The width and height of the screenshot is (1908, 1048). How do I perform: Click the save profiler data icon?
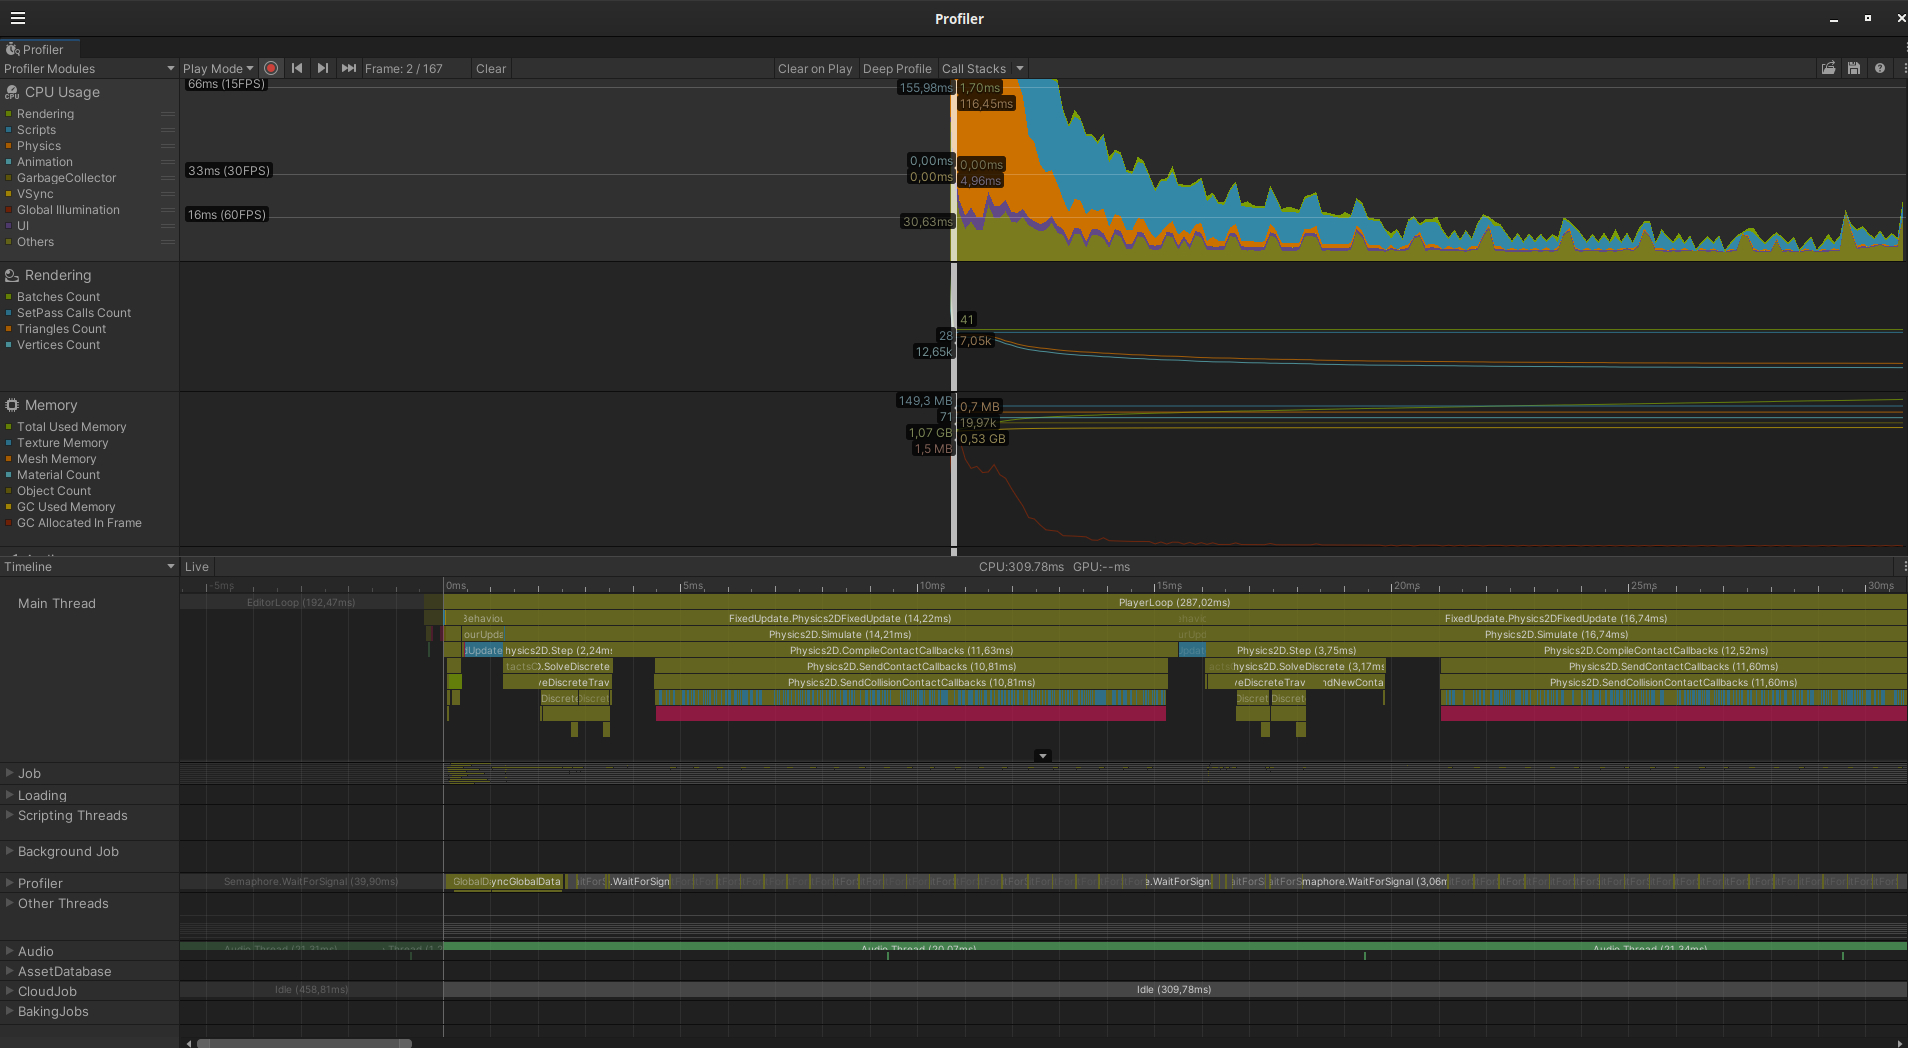point(1854,68)
